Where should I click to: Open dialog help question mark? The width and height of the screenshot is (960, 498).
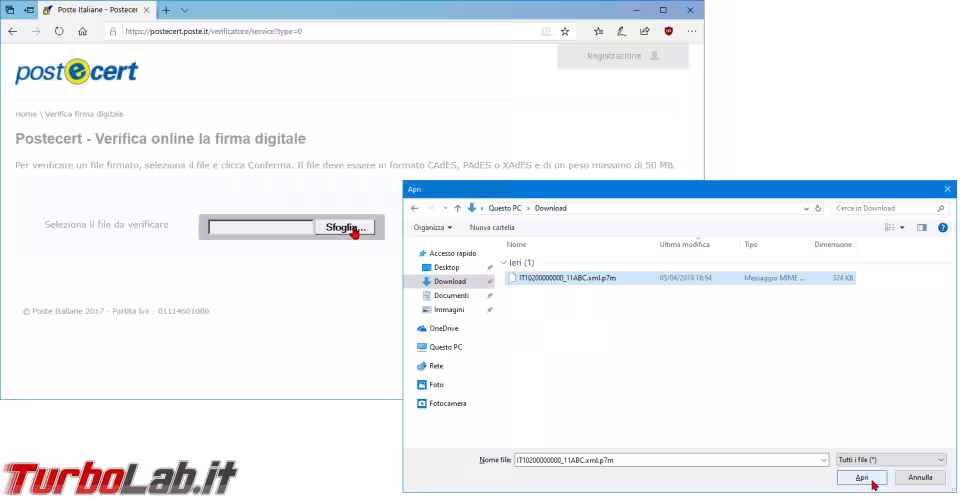(943, 227)
